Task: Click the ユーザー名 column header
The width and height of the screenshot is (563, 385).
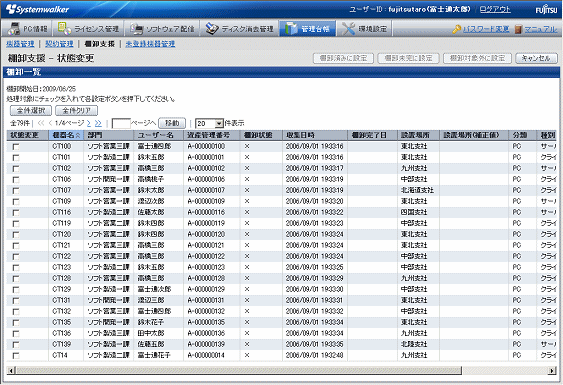Action: point(159,135)
